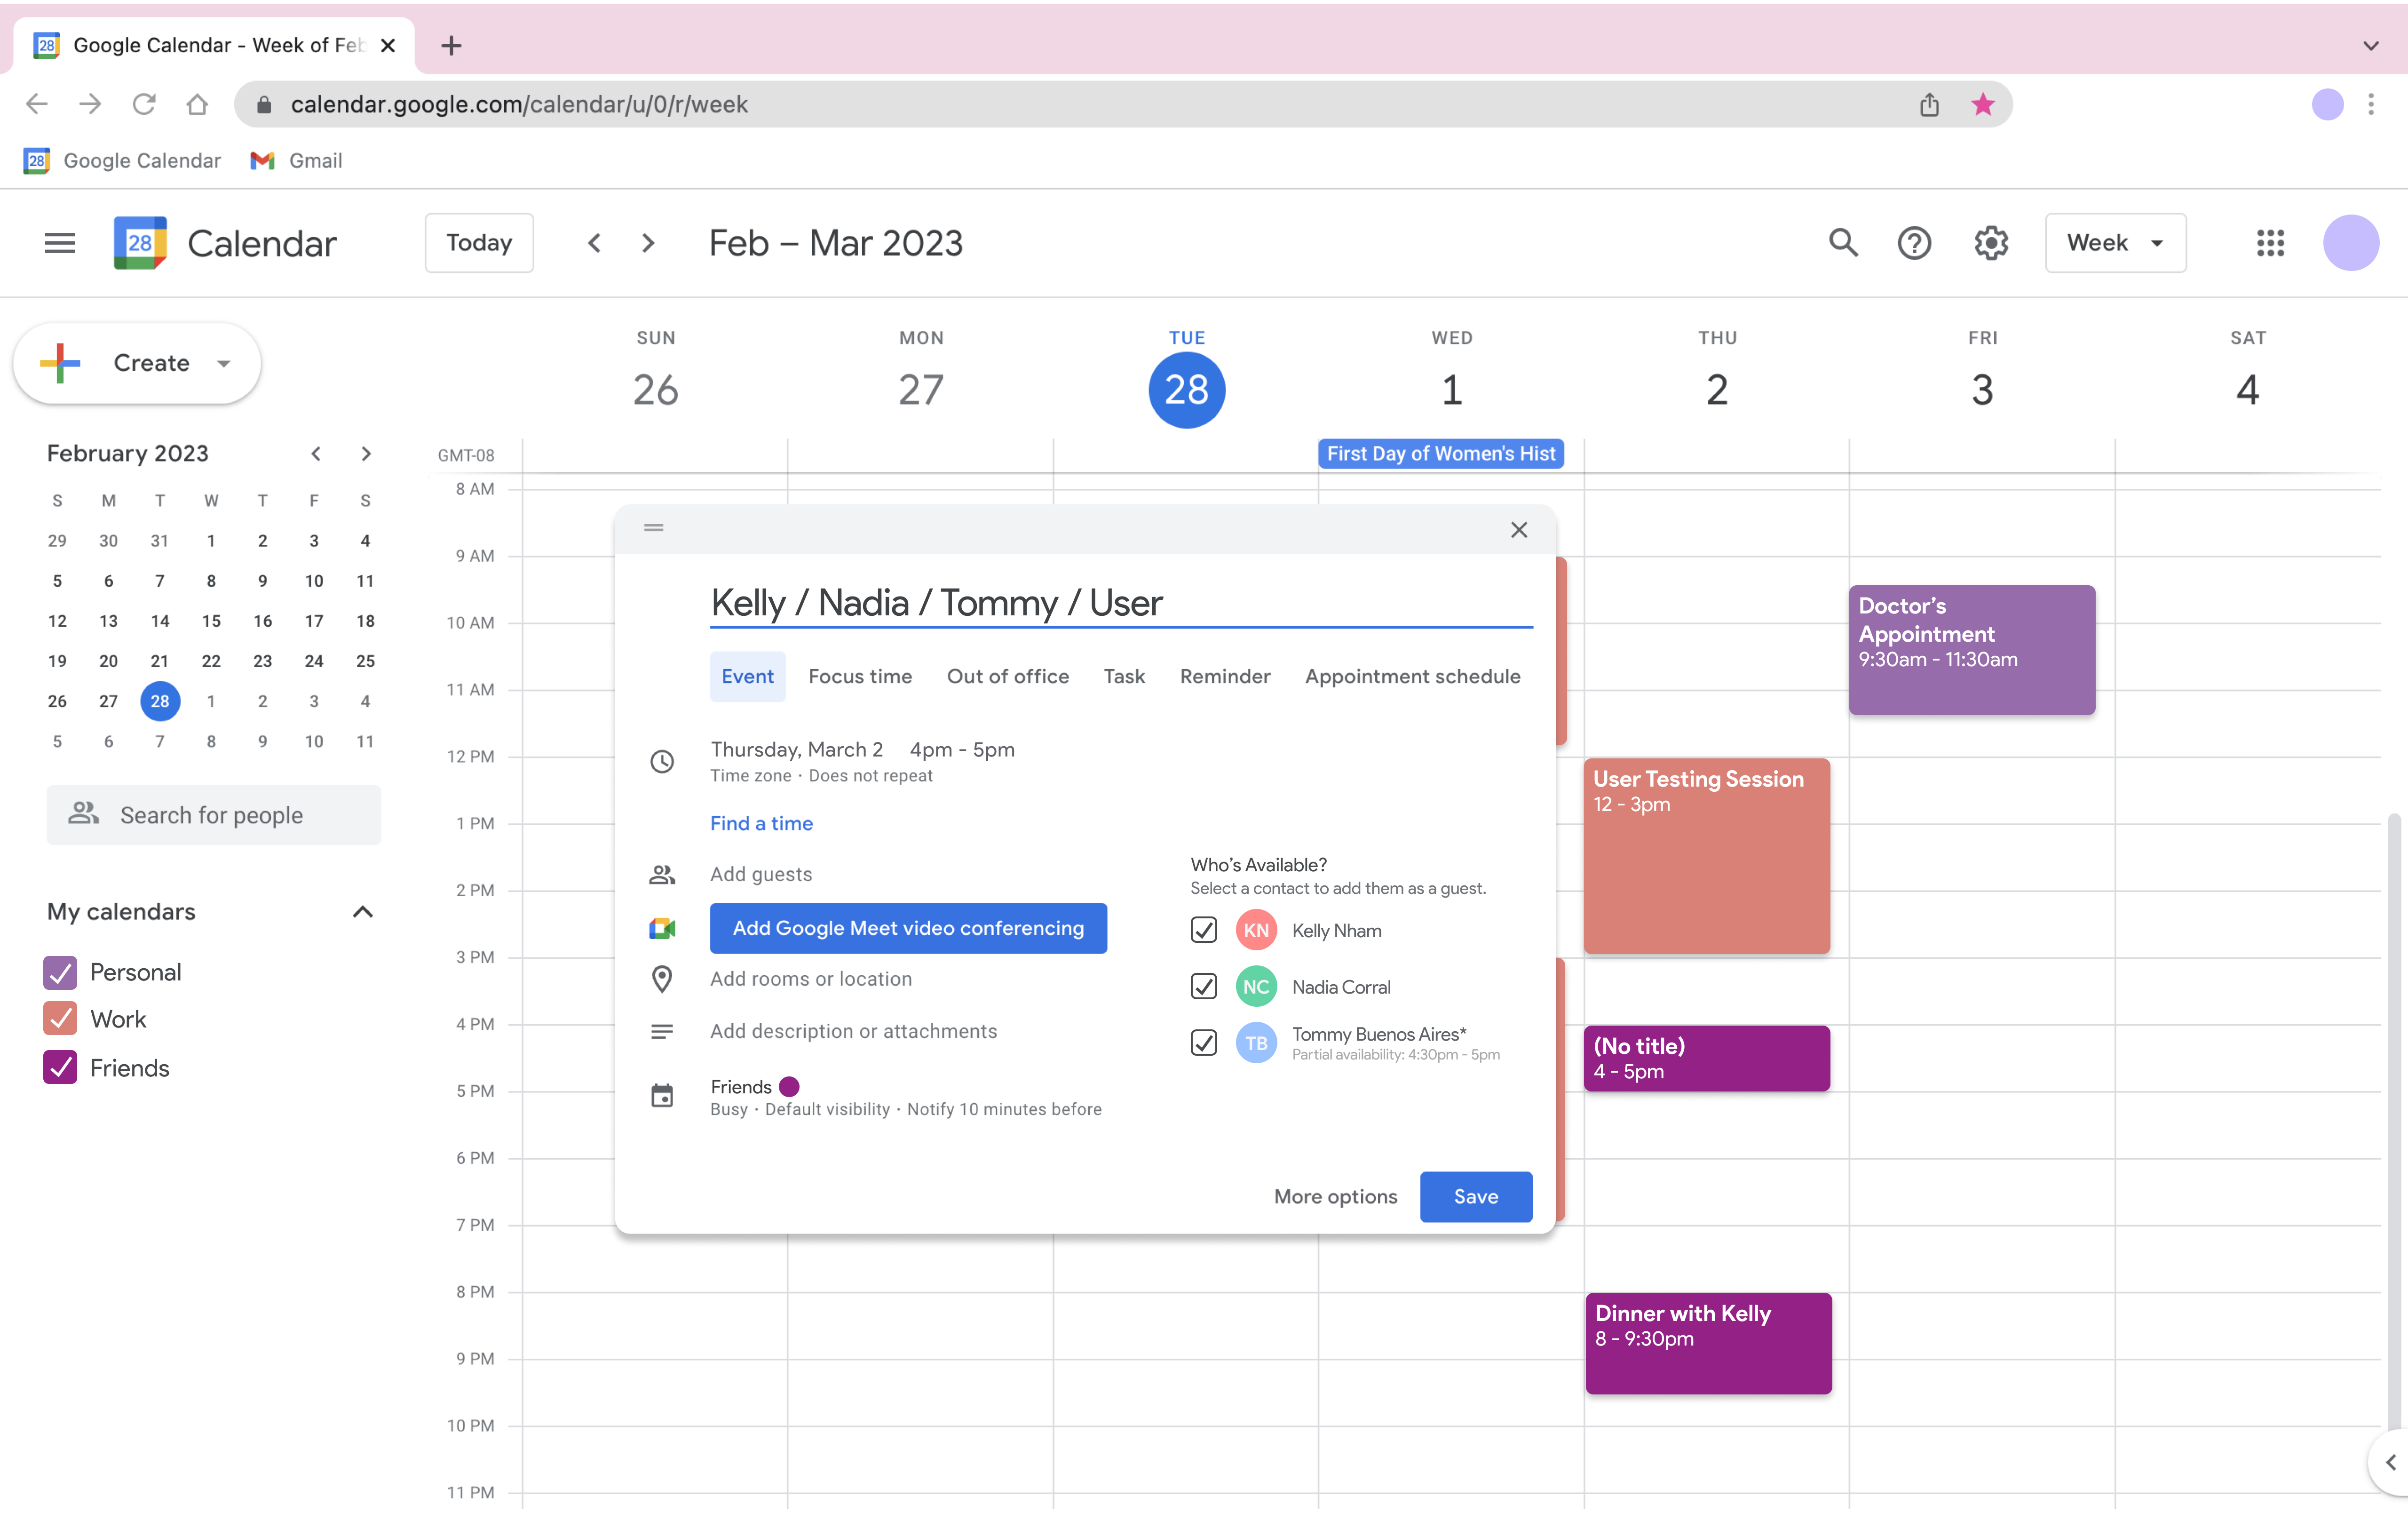The height and width of the screenshot is (1513, 2408).
Task: Open the Google apps grid
Action: click(2270, 243)
